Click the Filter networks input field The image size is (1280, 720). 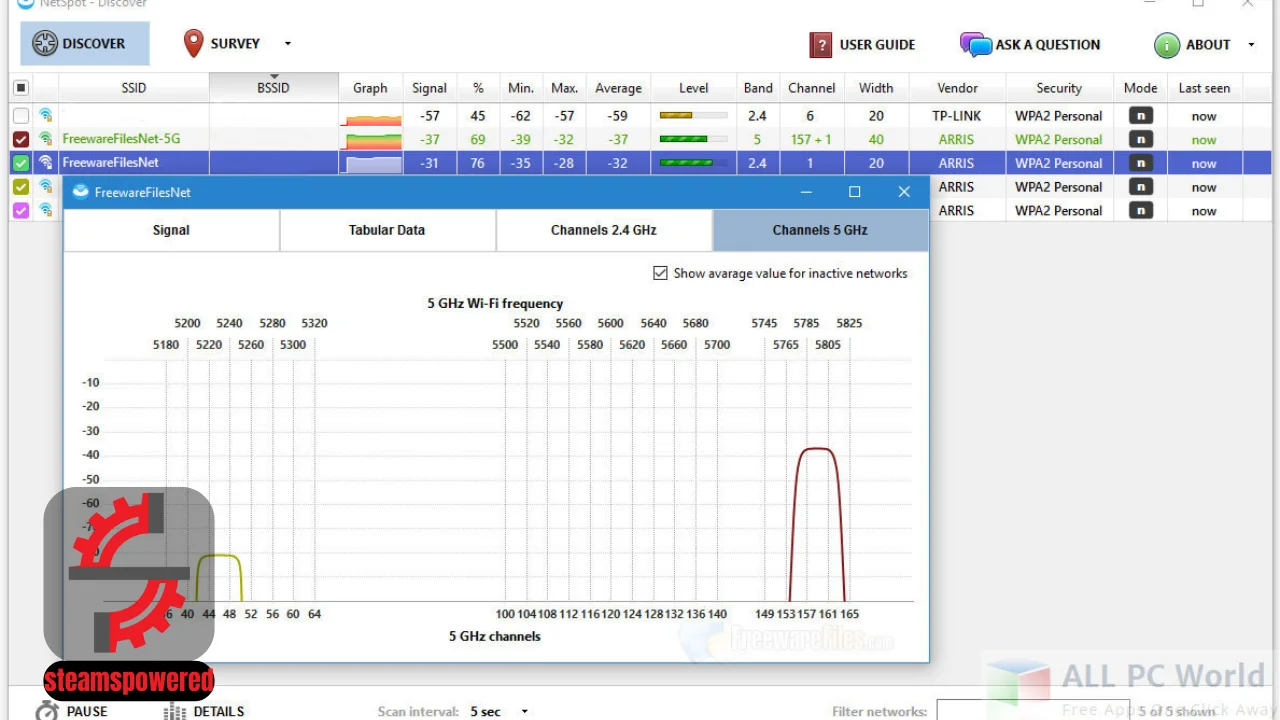coord(1033,711)
